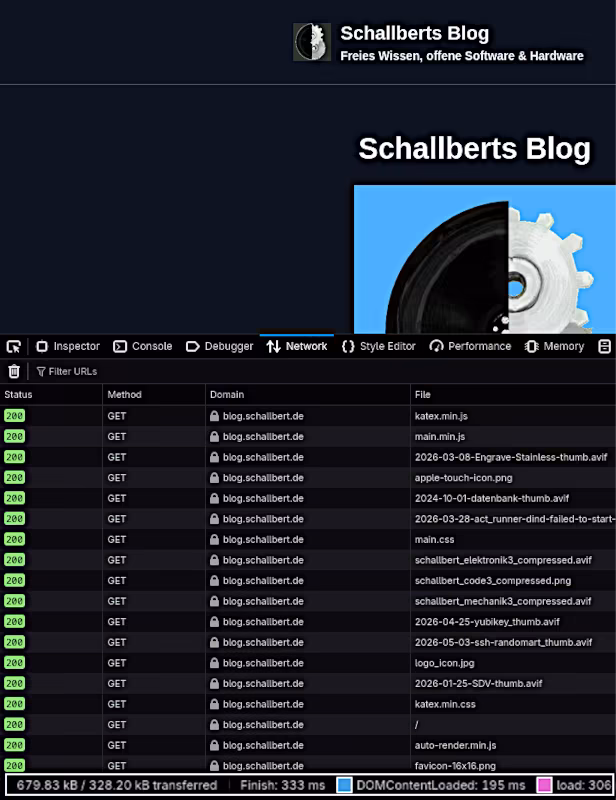This screenshot has height=800, width=616.
Task: Click the DOMContentLoaded: 195 ms status text
Action: click(x=441, y=785)
